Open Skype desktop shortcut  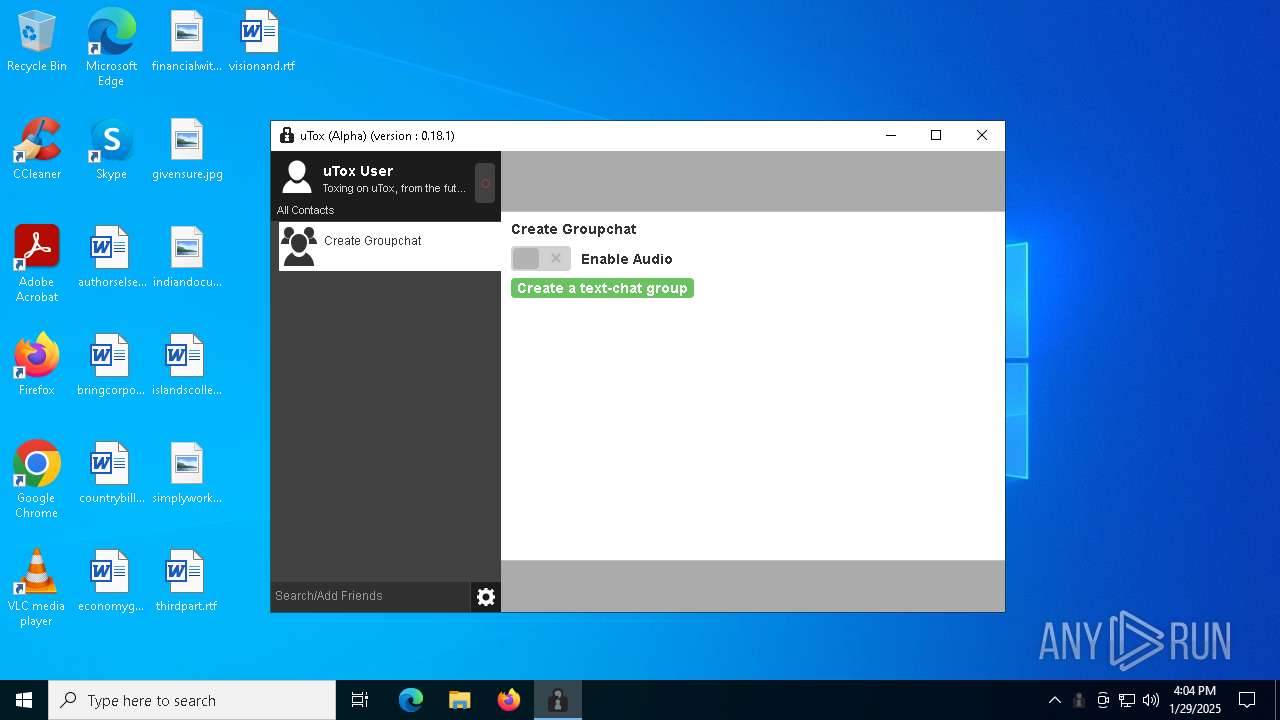[x=111, y=150]
